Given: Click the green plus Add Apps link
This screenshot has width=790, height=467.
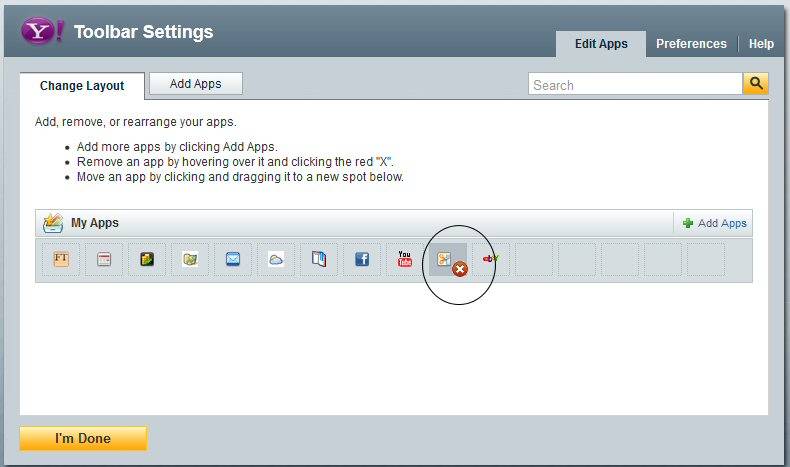Looking at the screenshot, I should (x=714, y=223).
